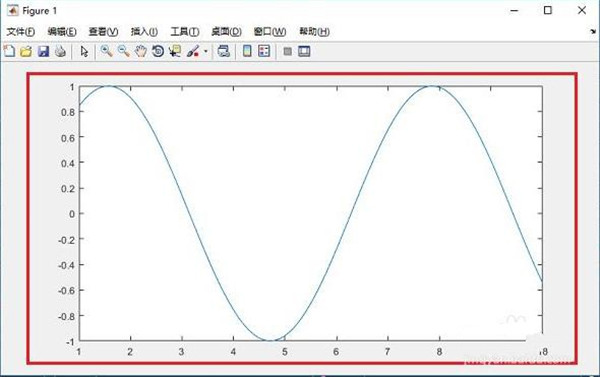
Task: Click x-axis tick label 5
Action: click(x=285, y=352)
